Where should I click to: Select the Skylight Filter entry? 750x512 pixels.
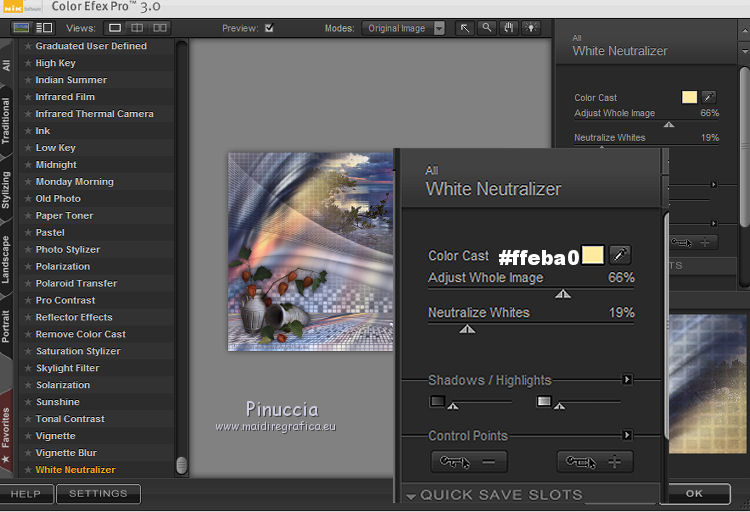67,368
